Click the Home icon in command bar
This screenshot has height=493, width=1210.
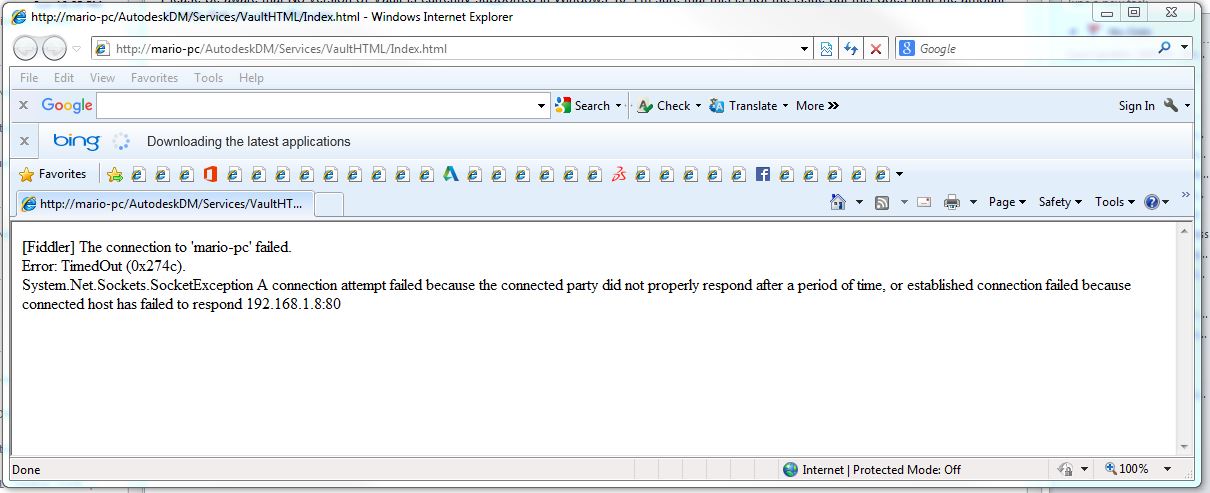pyautogui.click(x=838, y=202)
